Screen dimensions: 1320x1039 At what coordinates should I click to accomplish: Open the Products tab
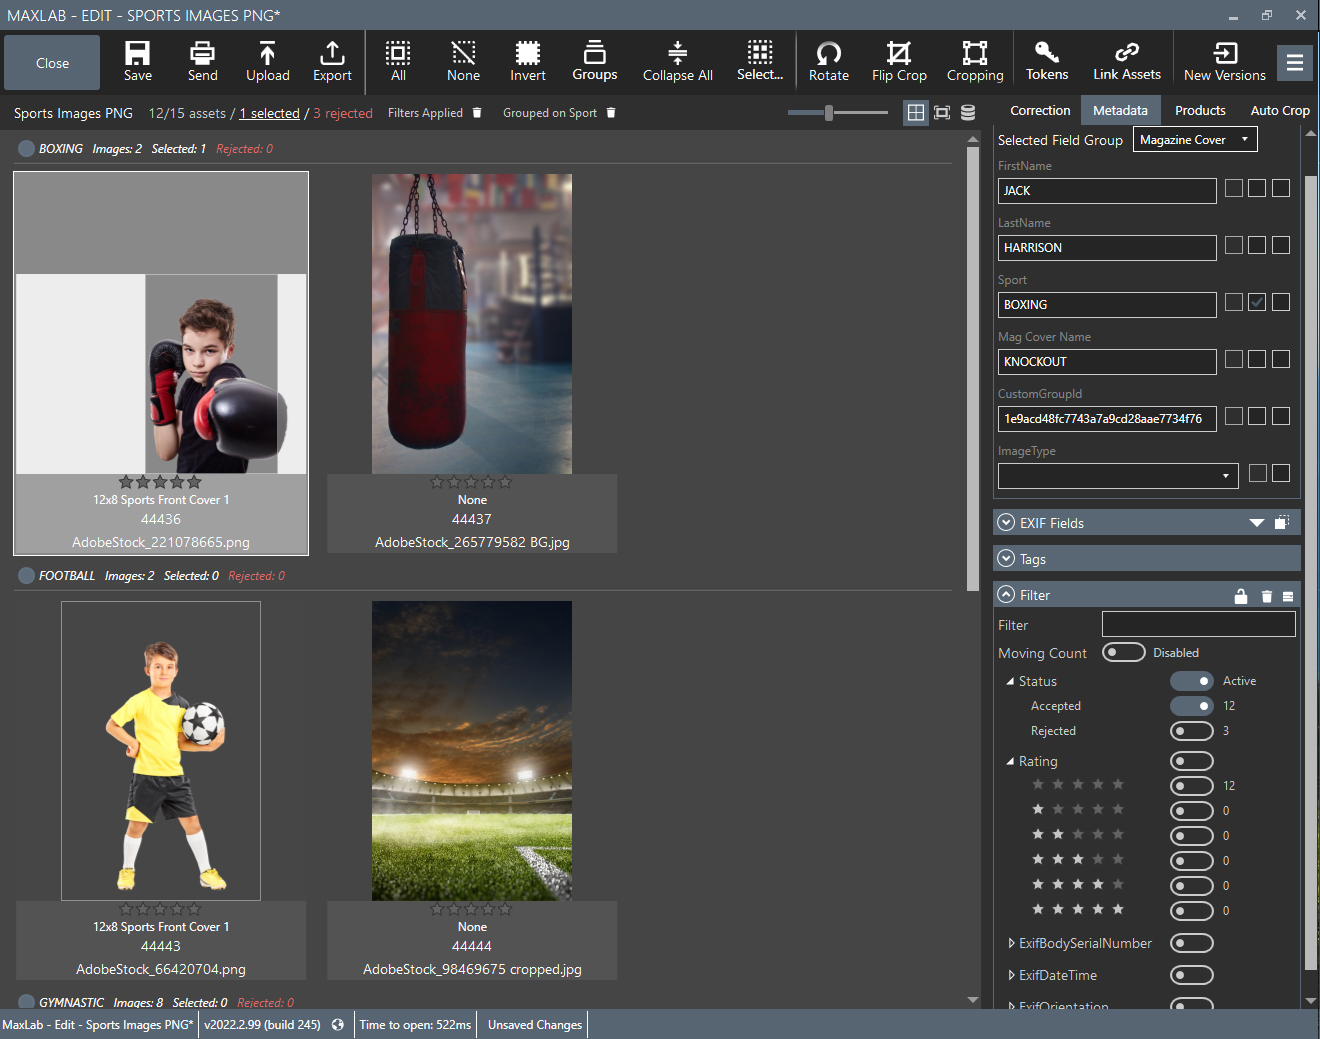1199,110
